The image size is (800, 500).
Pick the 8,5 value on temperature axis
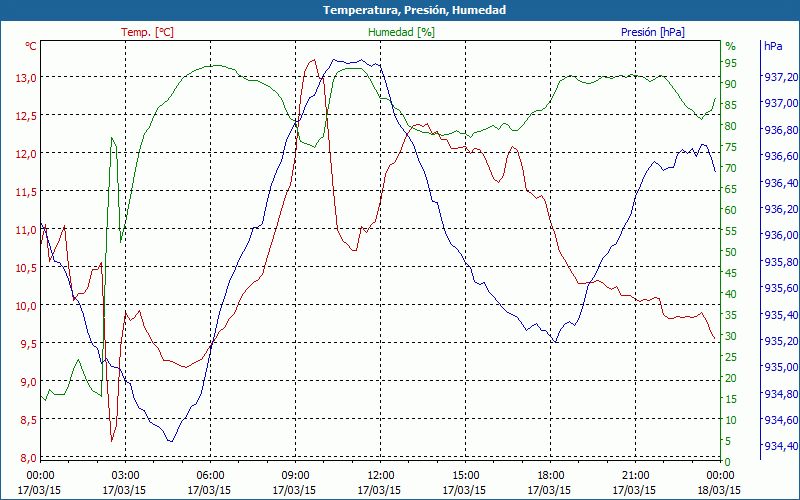tap(28, 419)
